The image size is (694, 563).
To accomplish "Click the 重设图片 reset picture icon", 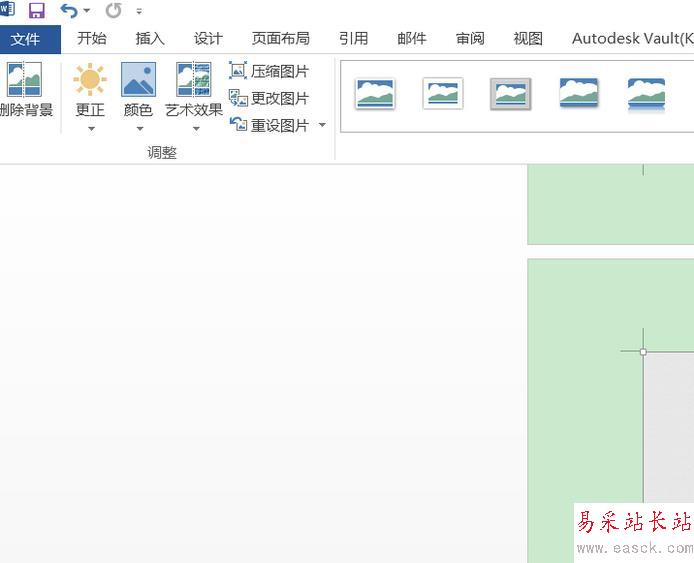I will [238, 124].
